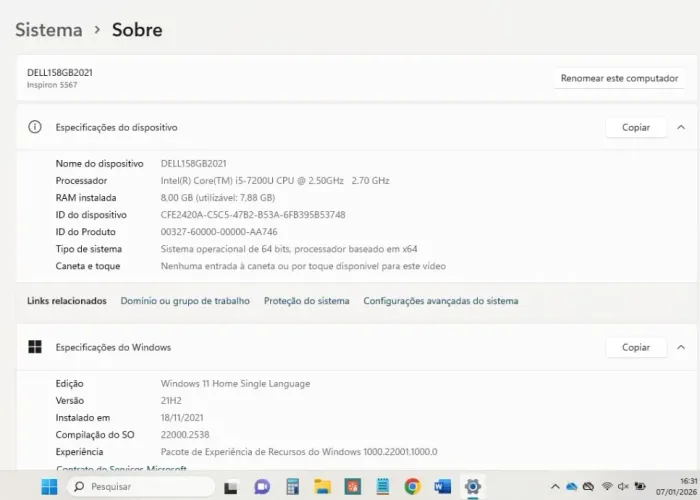Copy the Windows specifications

636,347
